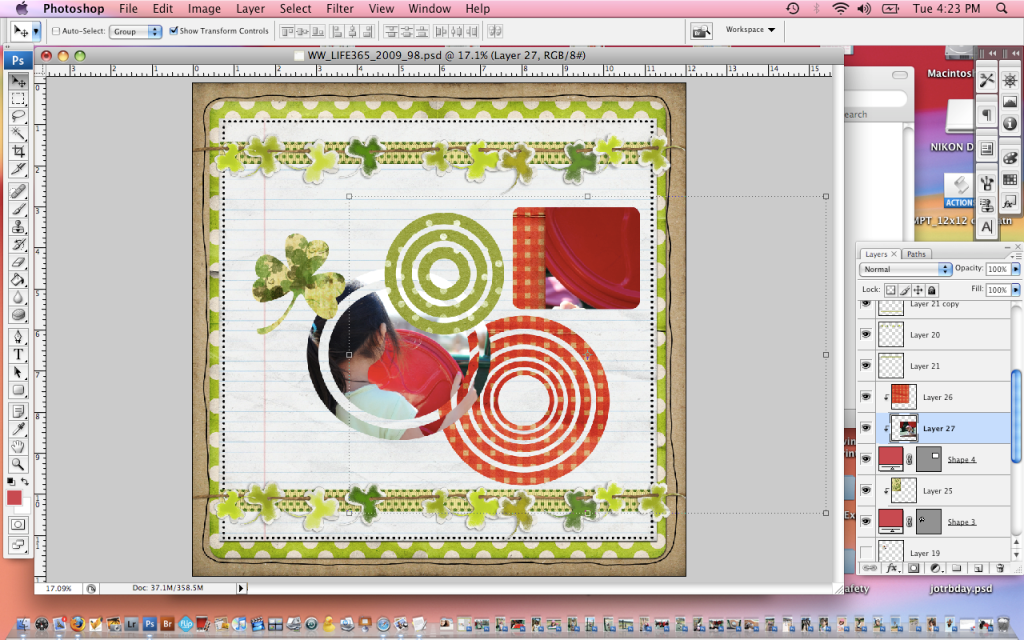Screen dimensions: 1024x640
Task: Click the zoom percentage field in status bar
Action: tap(59, 588)
